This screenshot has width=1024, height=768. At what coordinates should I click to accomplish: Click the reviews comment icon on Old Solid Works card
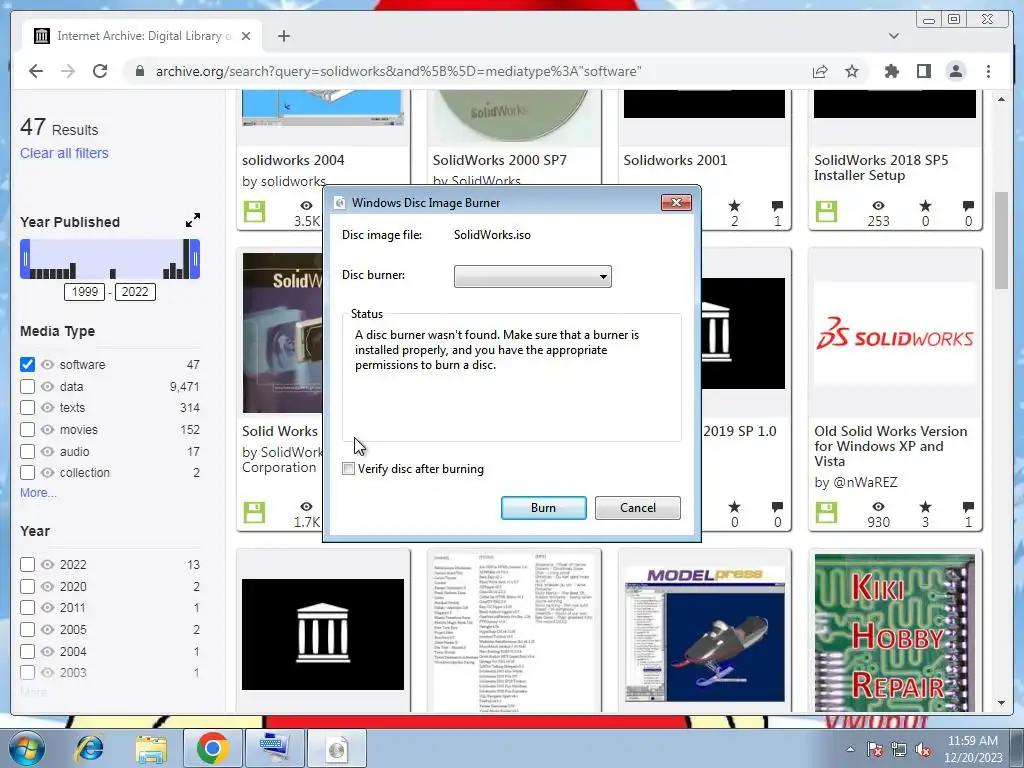click(968, 507)
